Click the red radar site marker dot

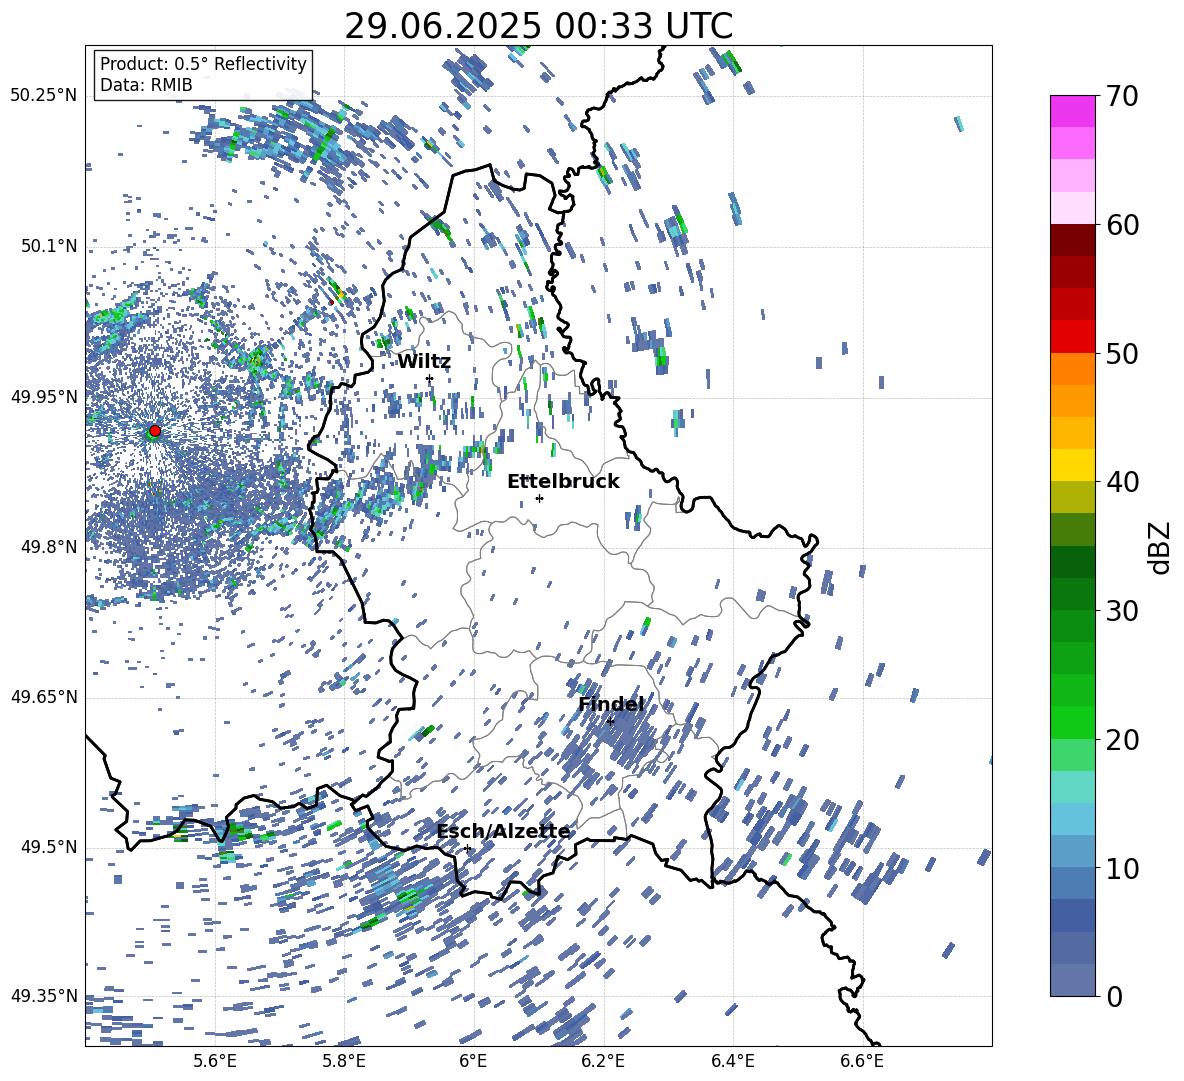coord(155,431)
